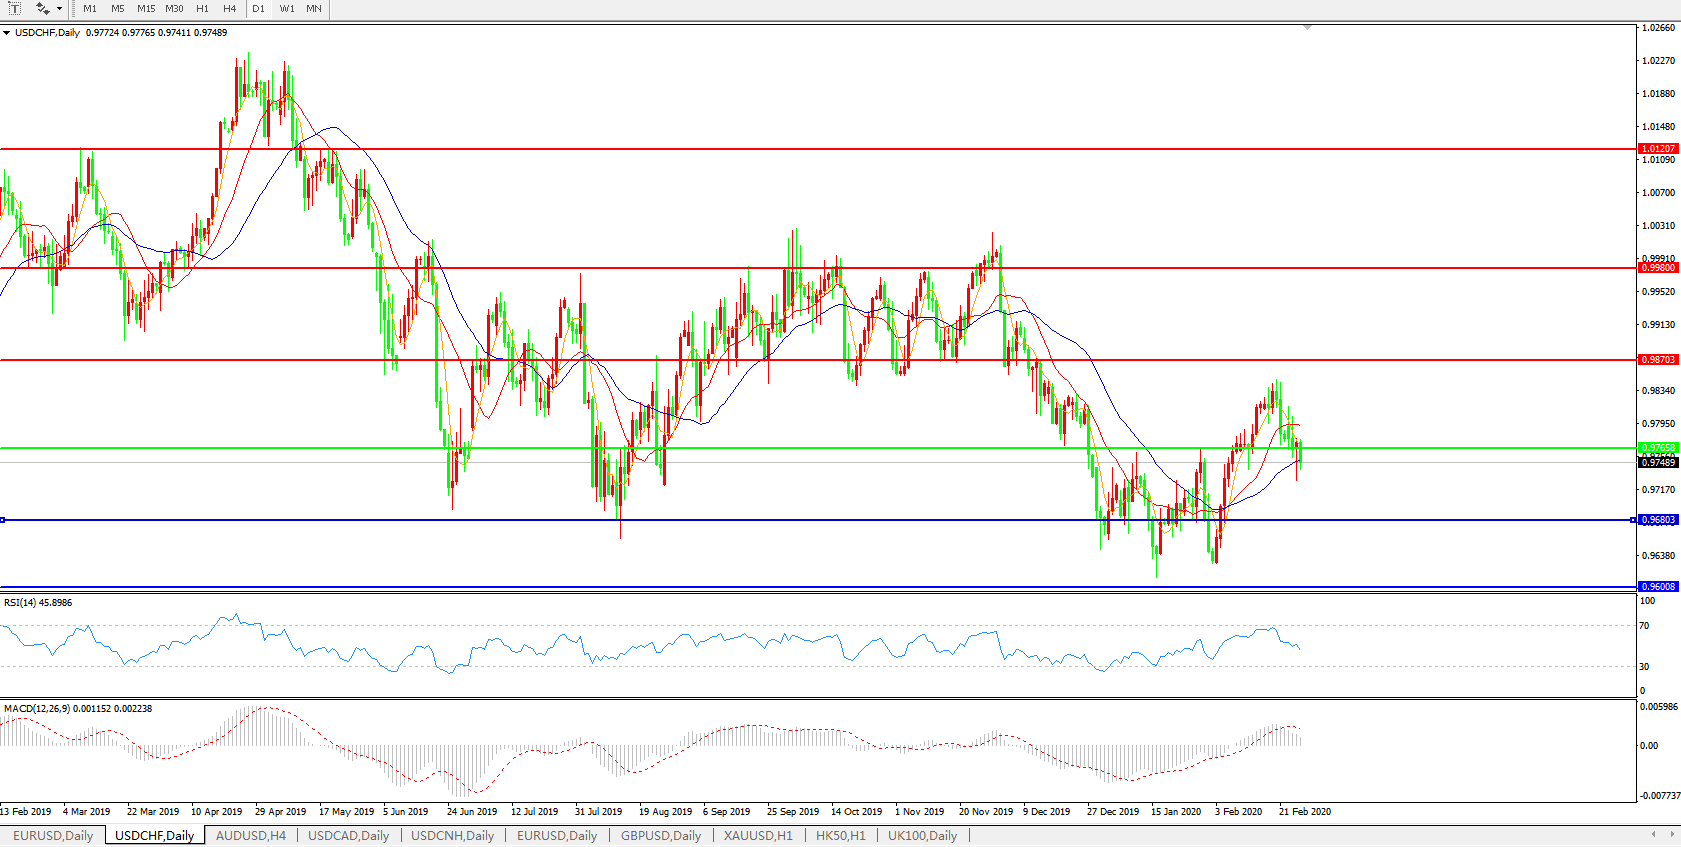
Task: Go to the UK100,Daily chart tab
Action: (922, 835)
